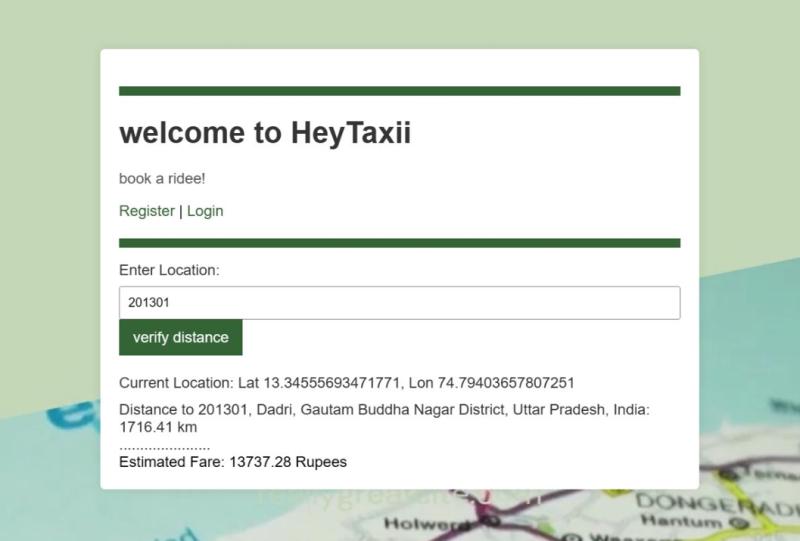
Task: Open the Login link
Action: click(x=205, y=211)
